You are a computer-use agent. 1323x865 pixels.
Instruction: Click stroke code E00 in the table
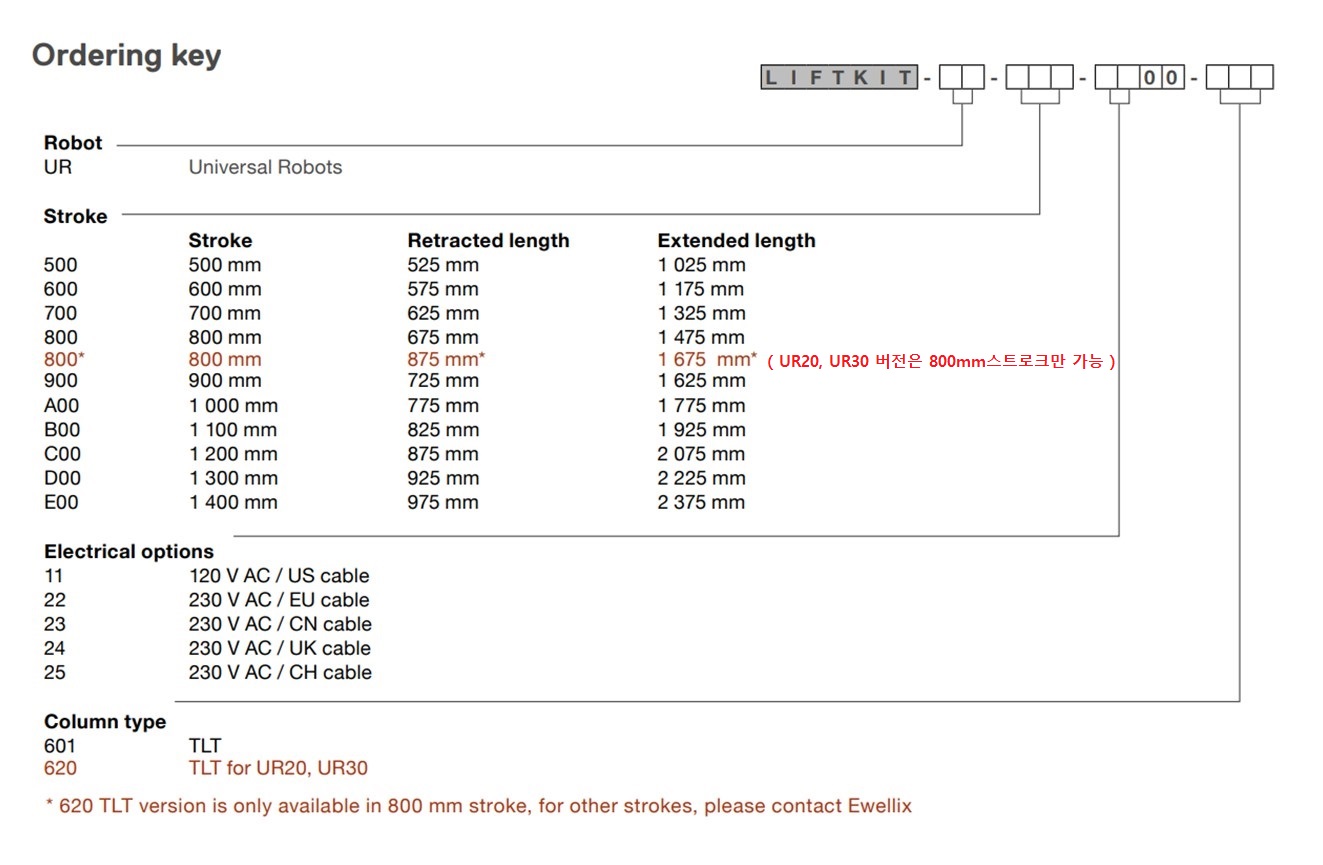pyautogui.click(x=61, y=502)
